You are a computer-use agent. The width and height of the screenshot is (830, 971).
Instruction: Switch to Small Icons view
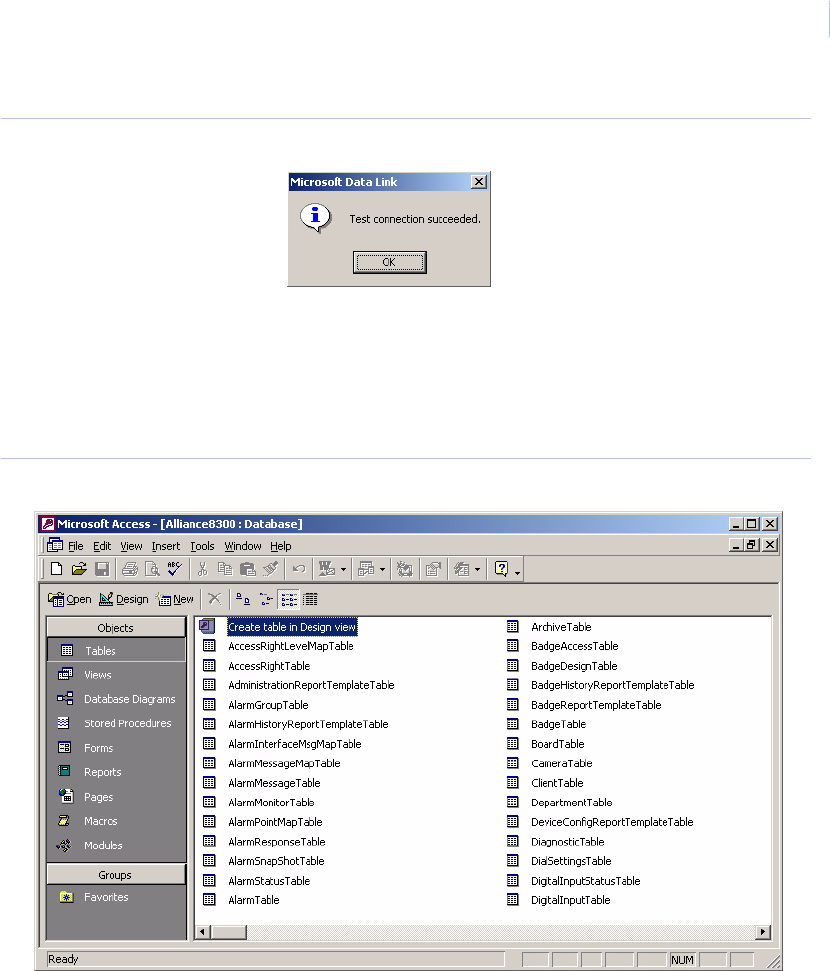[x=266, y=599]
